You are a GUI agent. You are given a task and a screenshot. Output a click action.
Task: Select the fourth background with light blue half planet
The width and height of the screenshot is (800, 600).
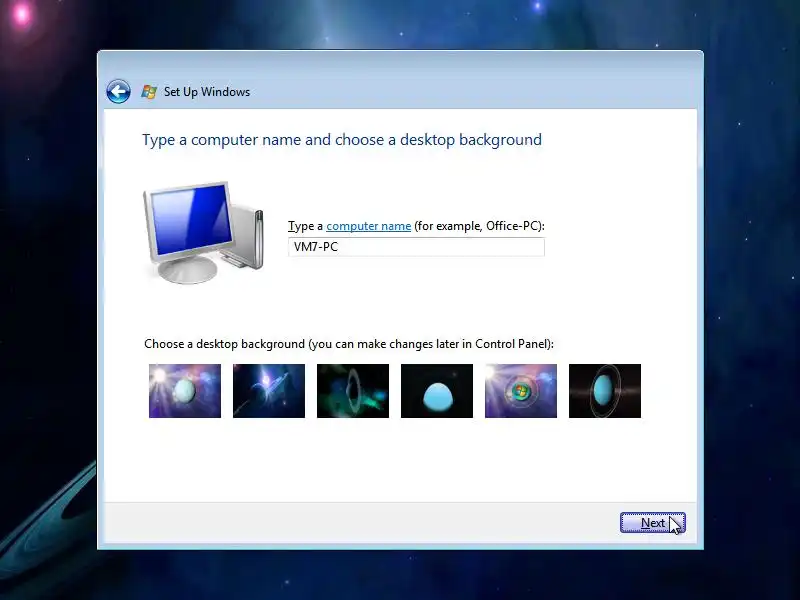[437, 391]
